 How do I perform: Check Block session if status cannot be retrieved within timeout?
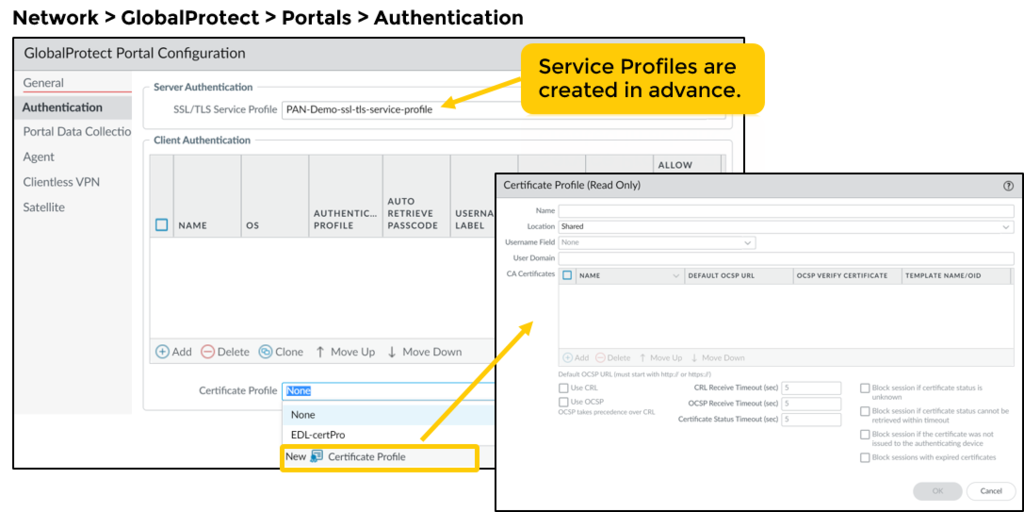pyautogui.click(x=865, y=411)
